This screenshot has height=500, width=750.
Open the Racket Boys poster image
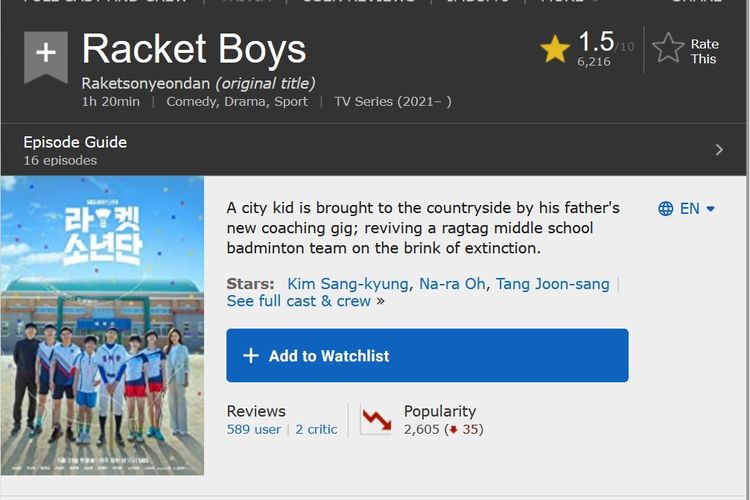[x=102, y=326]
